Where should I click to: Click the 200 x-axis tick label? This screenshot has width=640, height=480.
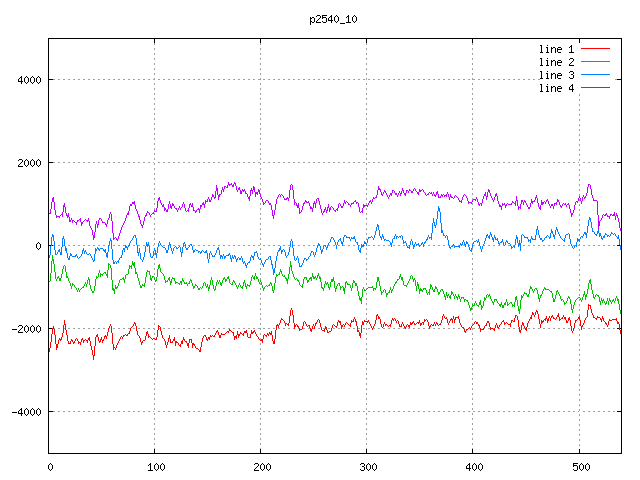coord(261,466)
